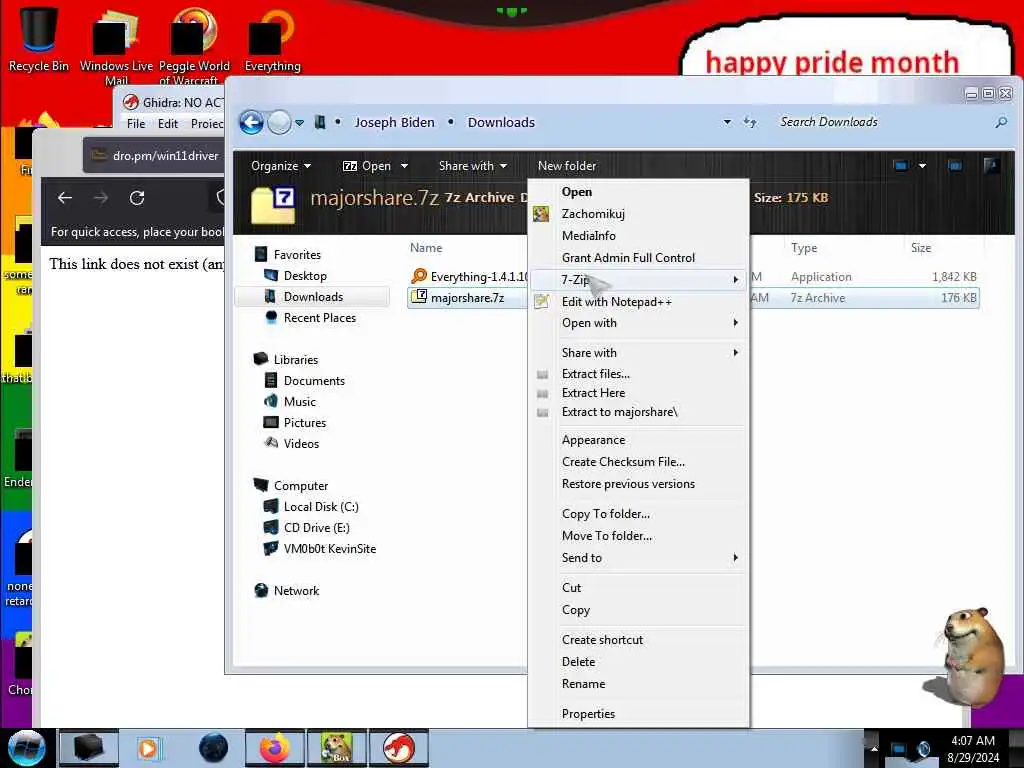Open Properties from the context menu
The height and width of the screenshot is (768, 1024).
point(639,714)
